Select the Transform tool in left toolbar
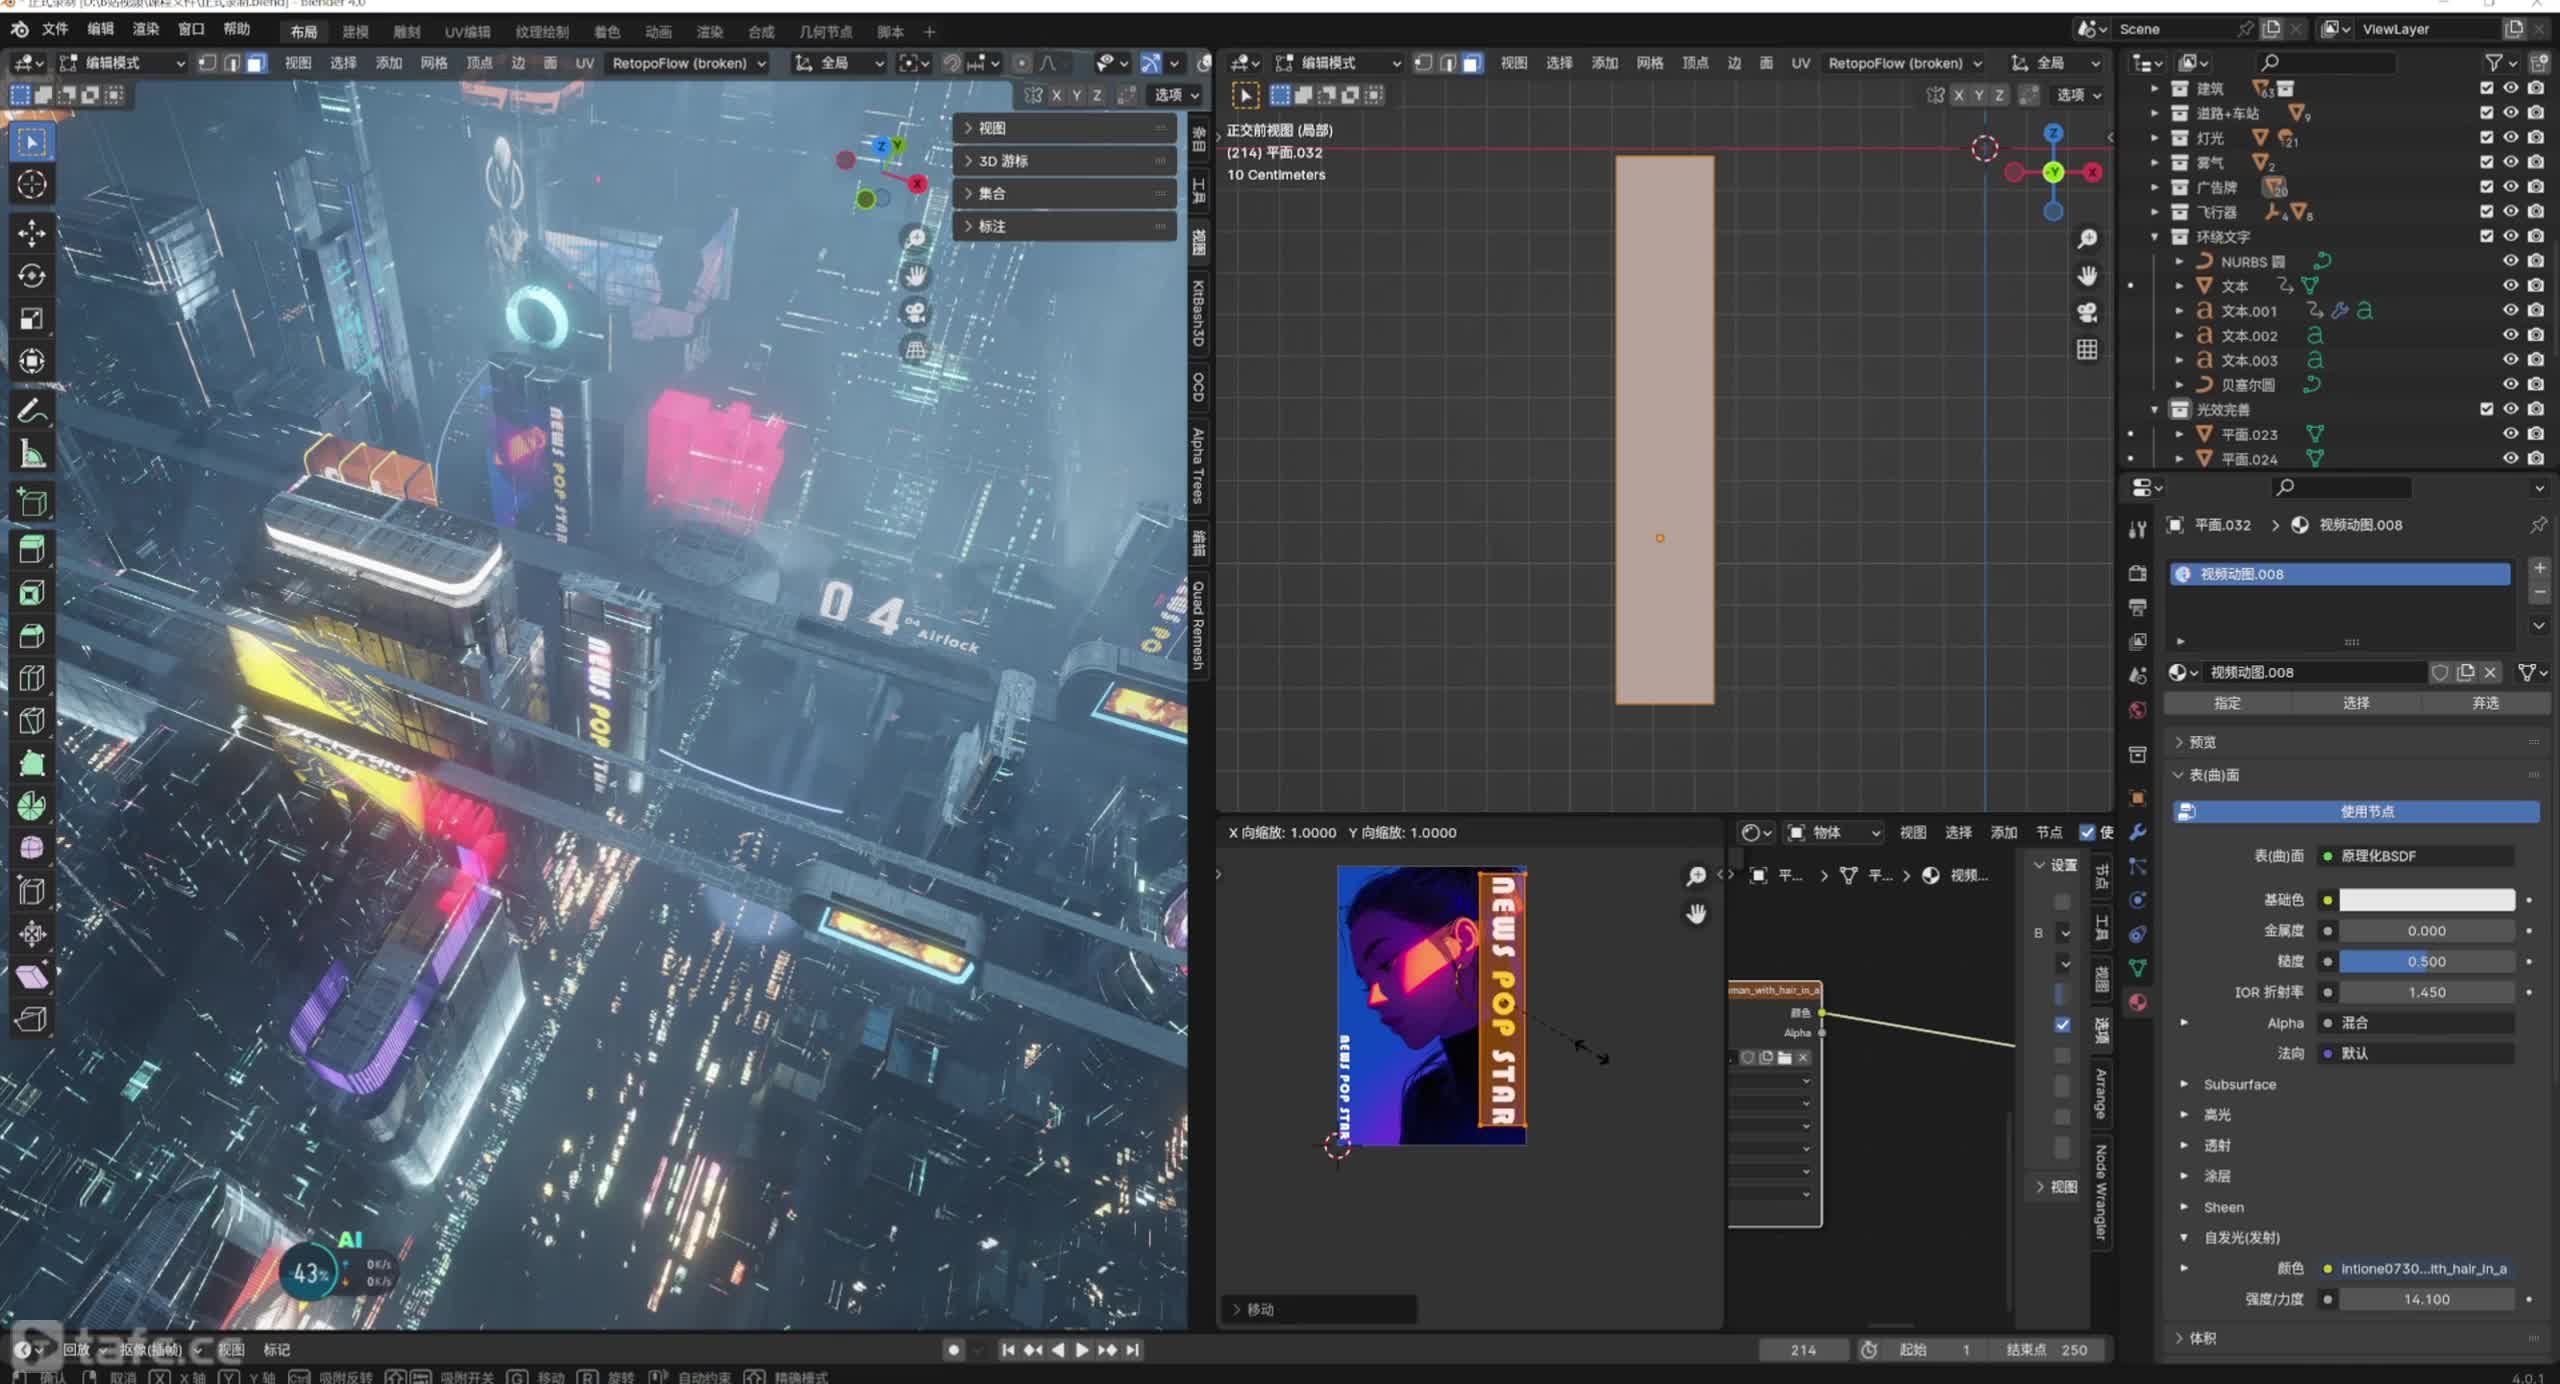 32,361
